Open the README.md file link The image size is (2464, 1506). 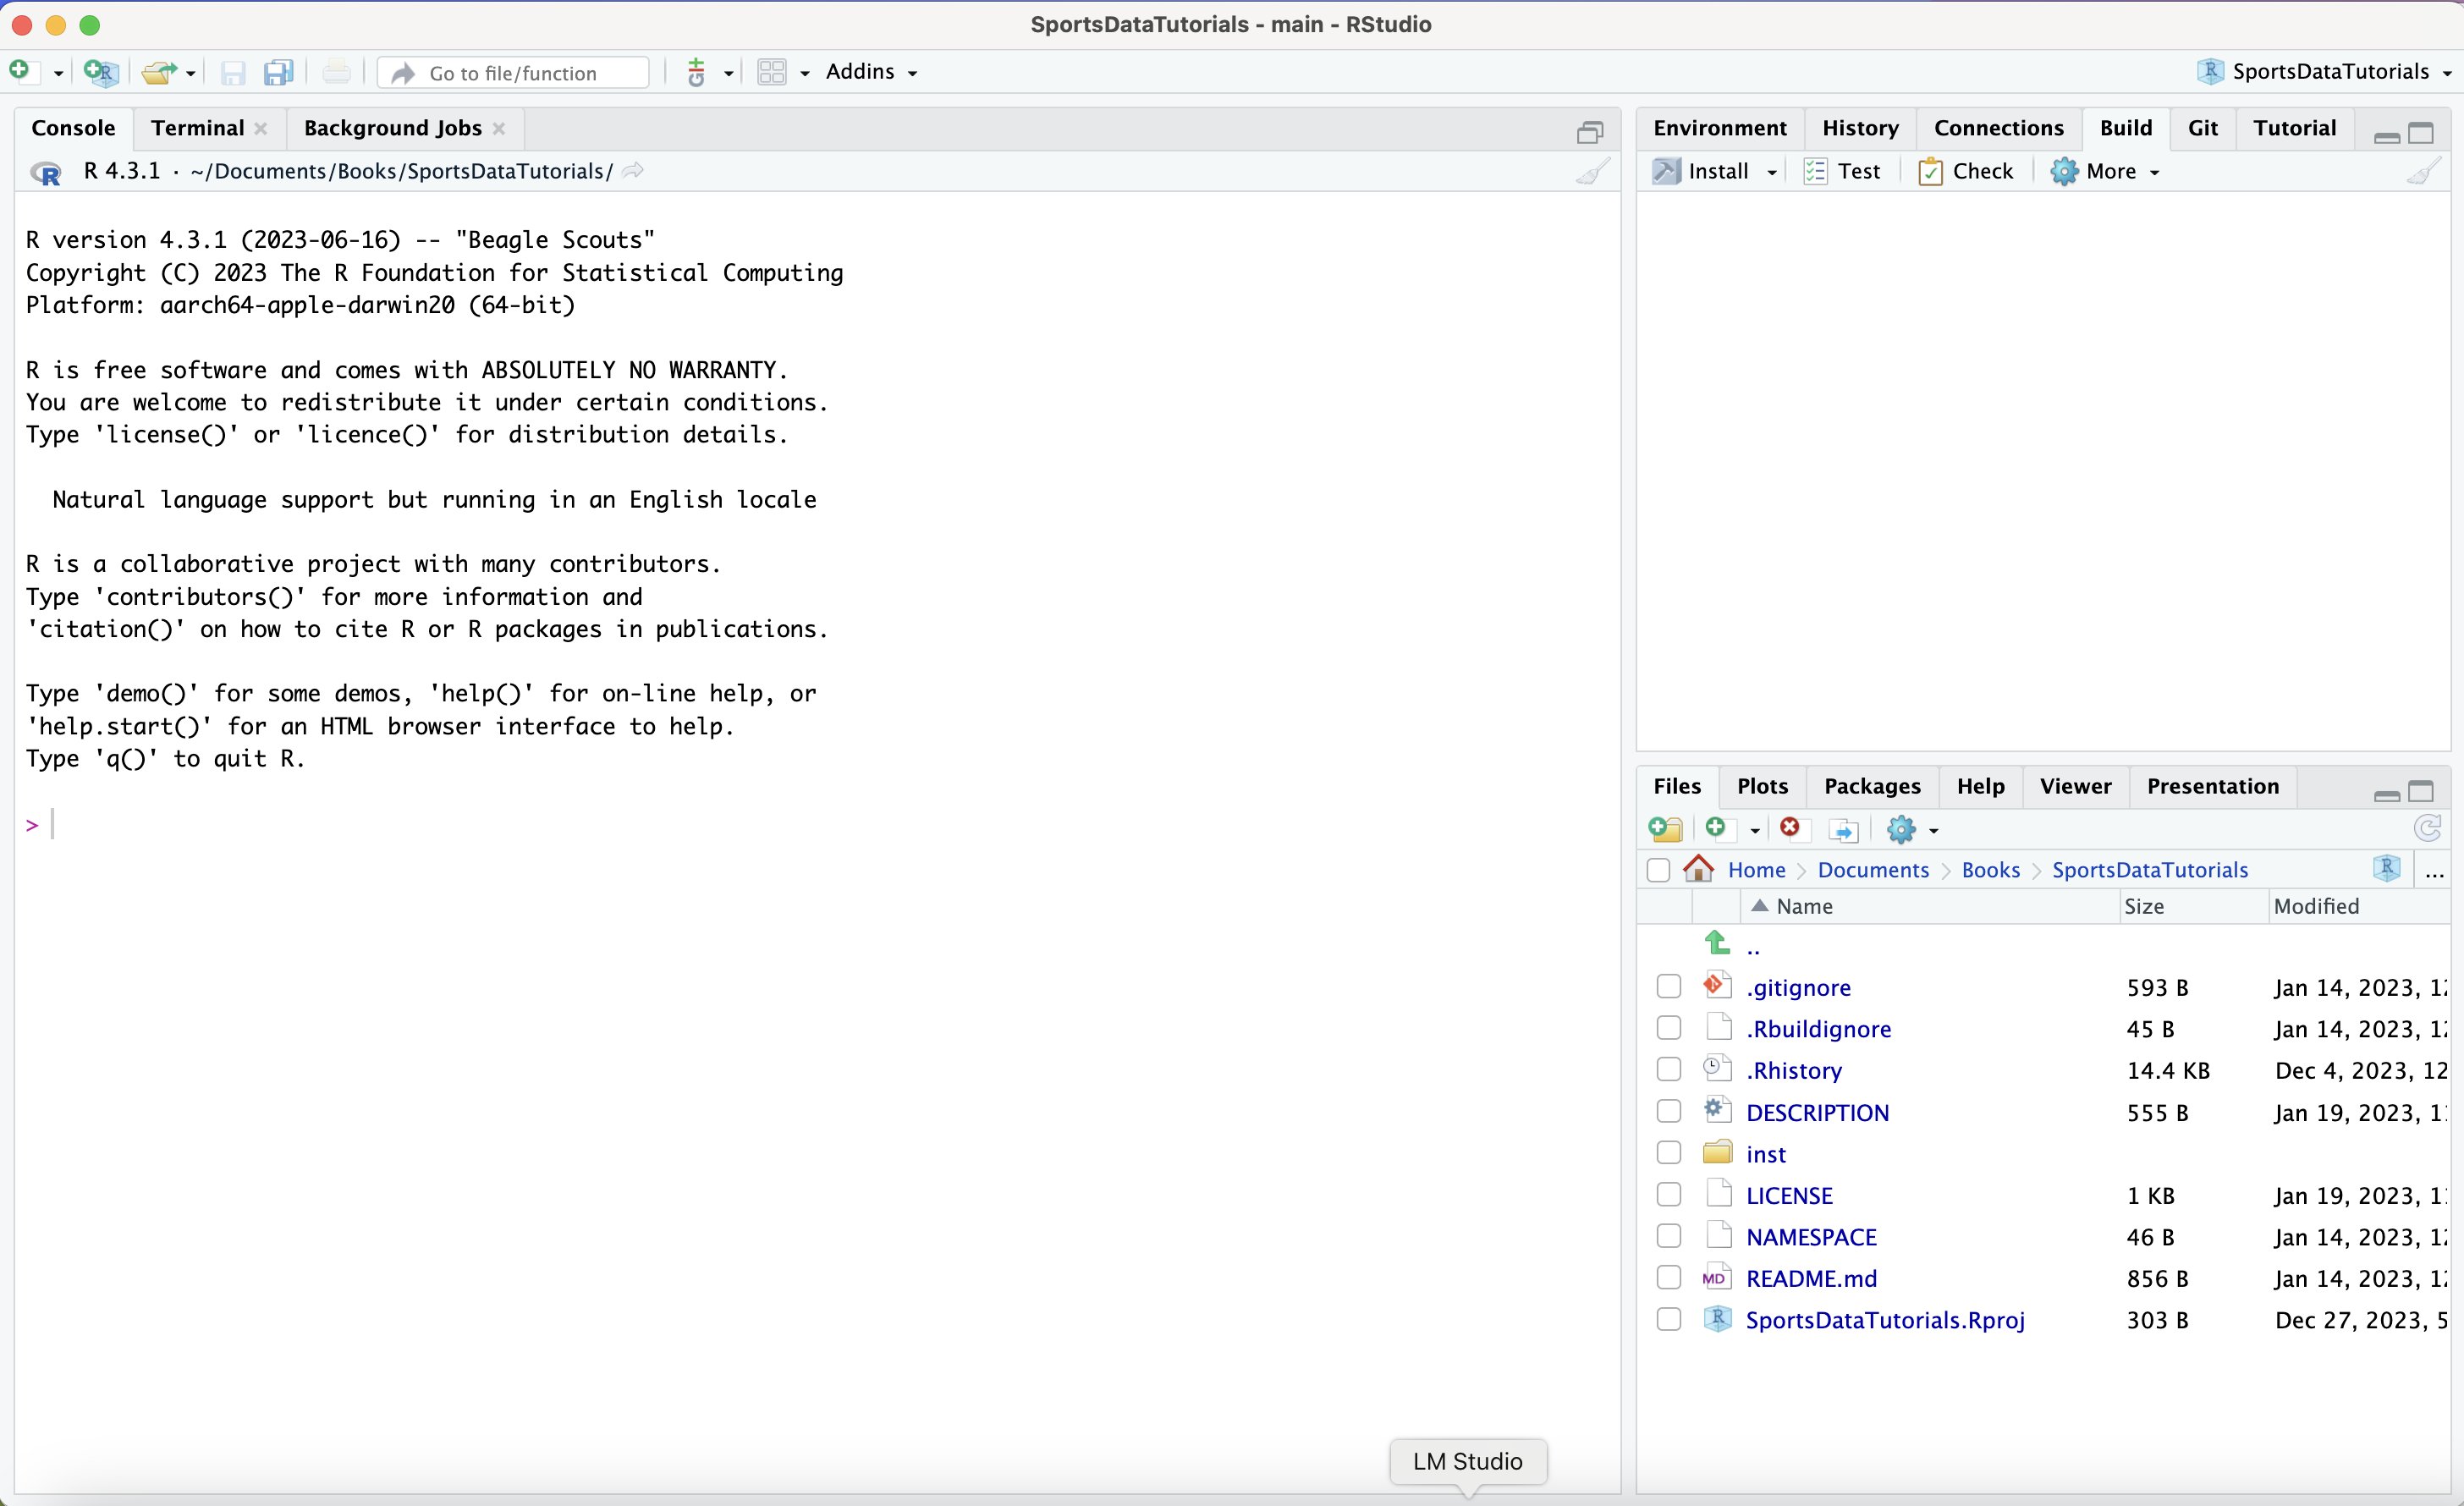click(1811, 1278)
